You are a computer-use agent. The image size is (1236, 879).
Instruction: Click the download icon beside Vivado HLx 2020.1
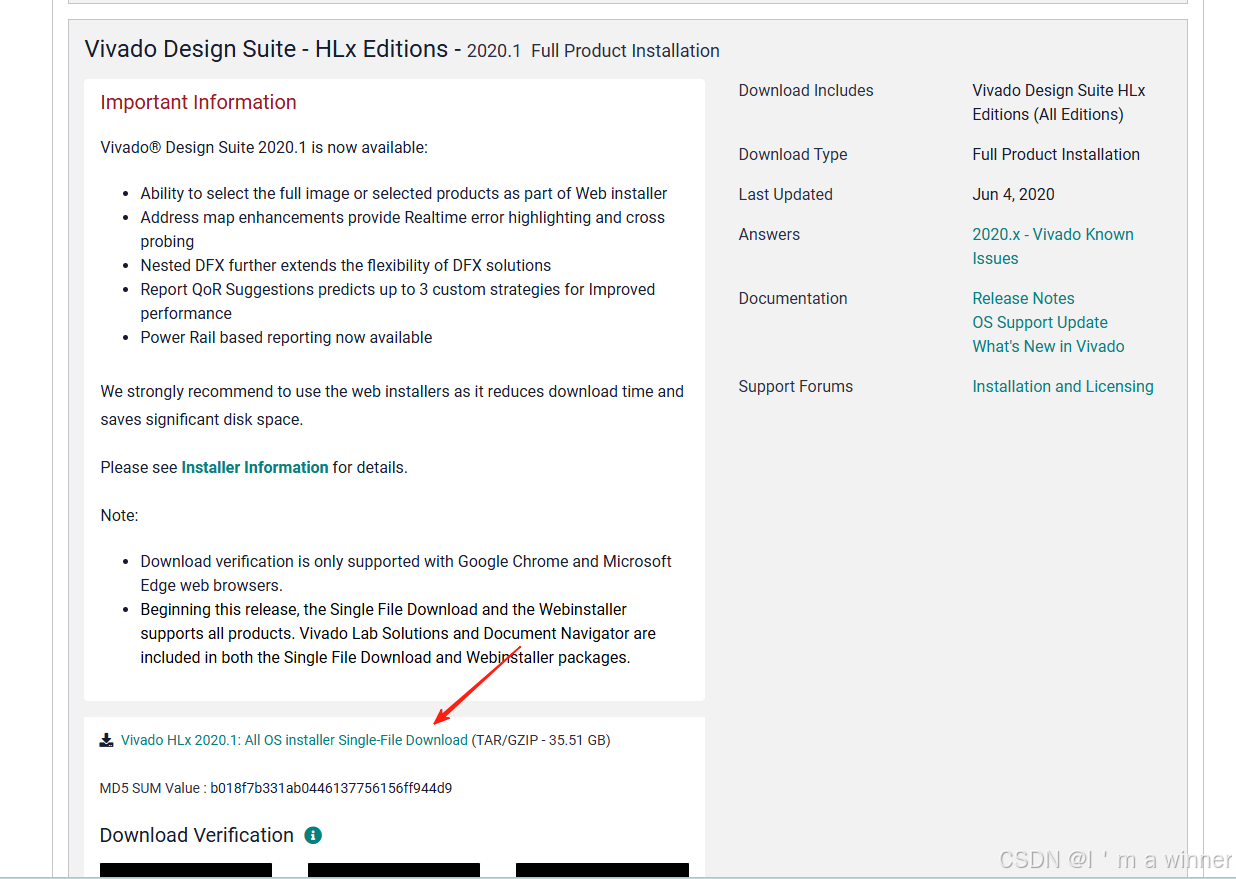[x=107, y=740]
